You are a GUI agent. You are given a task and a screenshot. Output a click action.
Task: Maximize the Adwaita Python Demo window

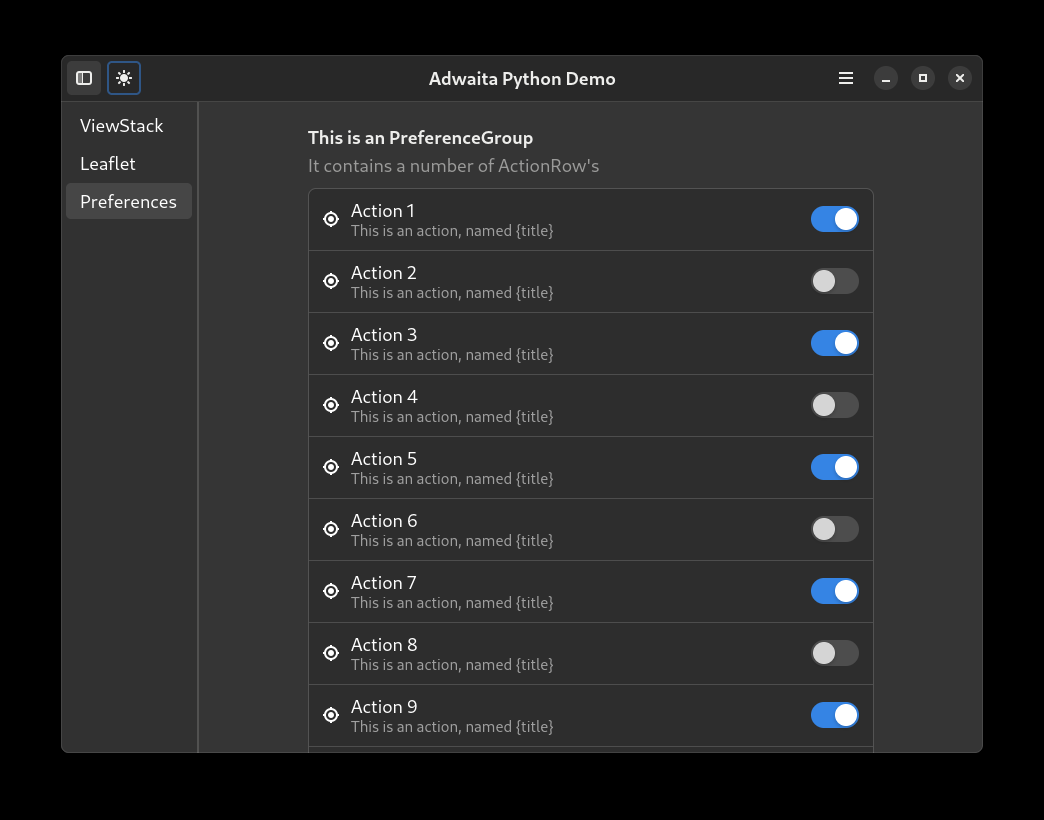[923, 79]
